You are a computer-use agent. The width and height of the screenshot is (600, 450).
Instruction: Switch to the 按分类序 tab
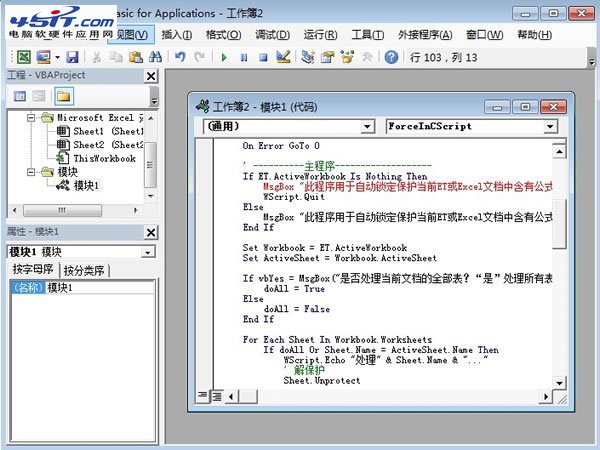pyautogui.click(x=84, y=271)
